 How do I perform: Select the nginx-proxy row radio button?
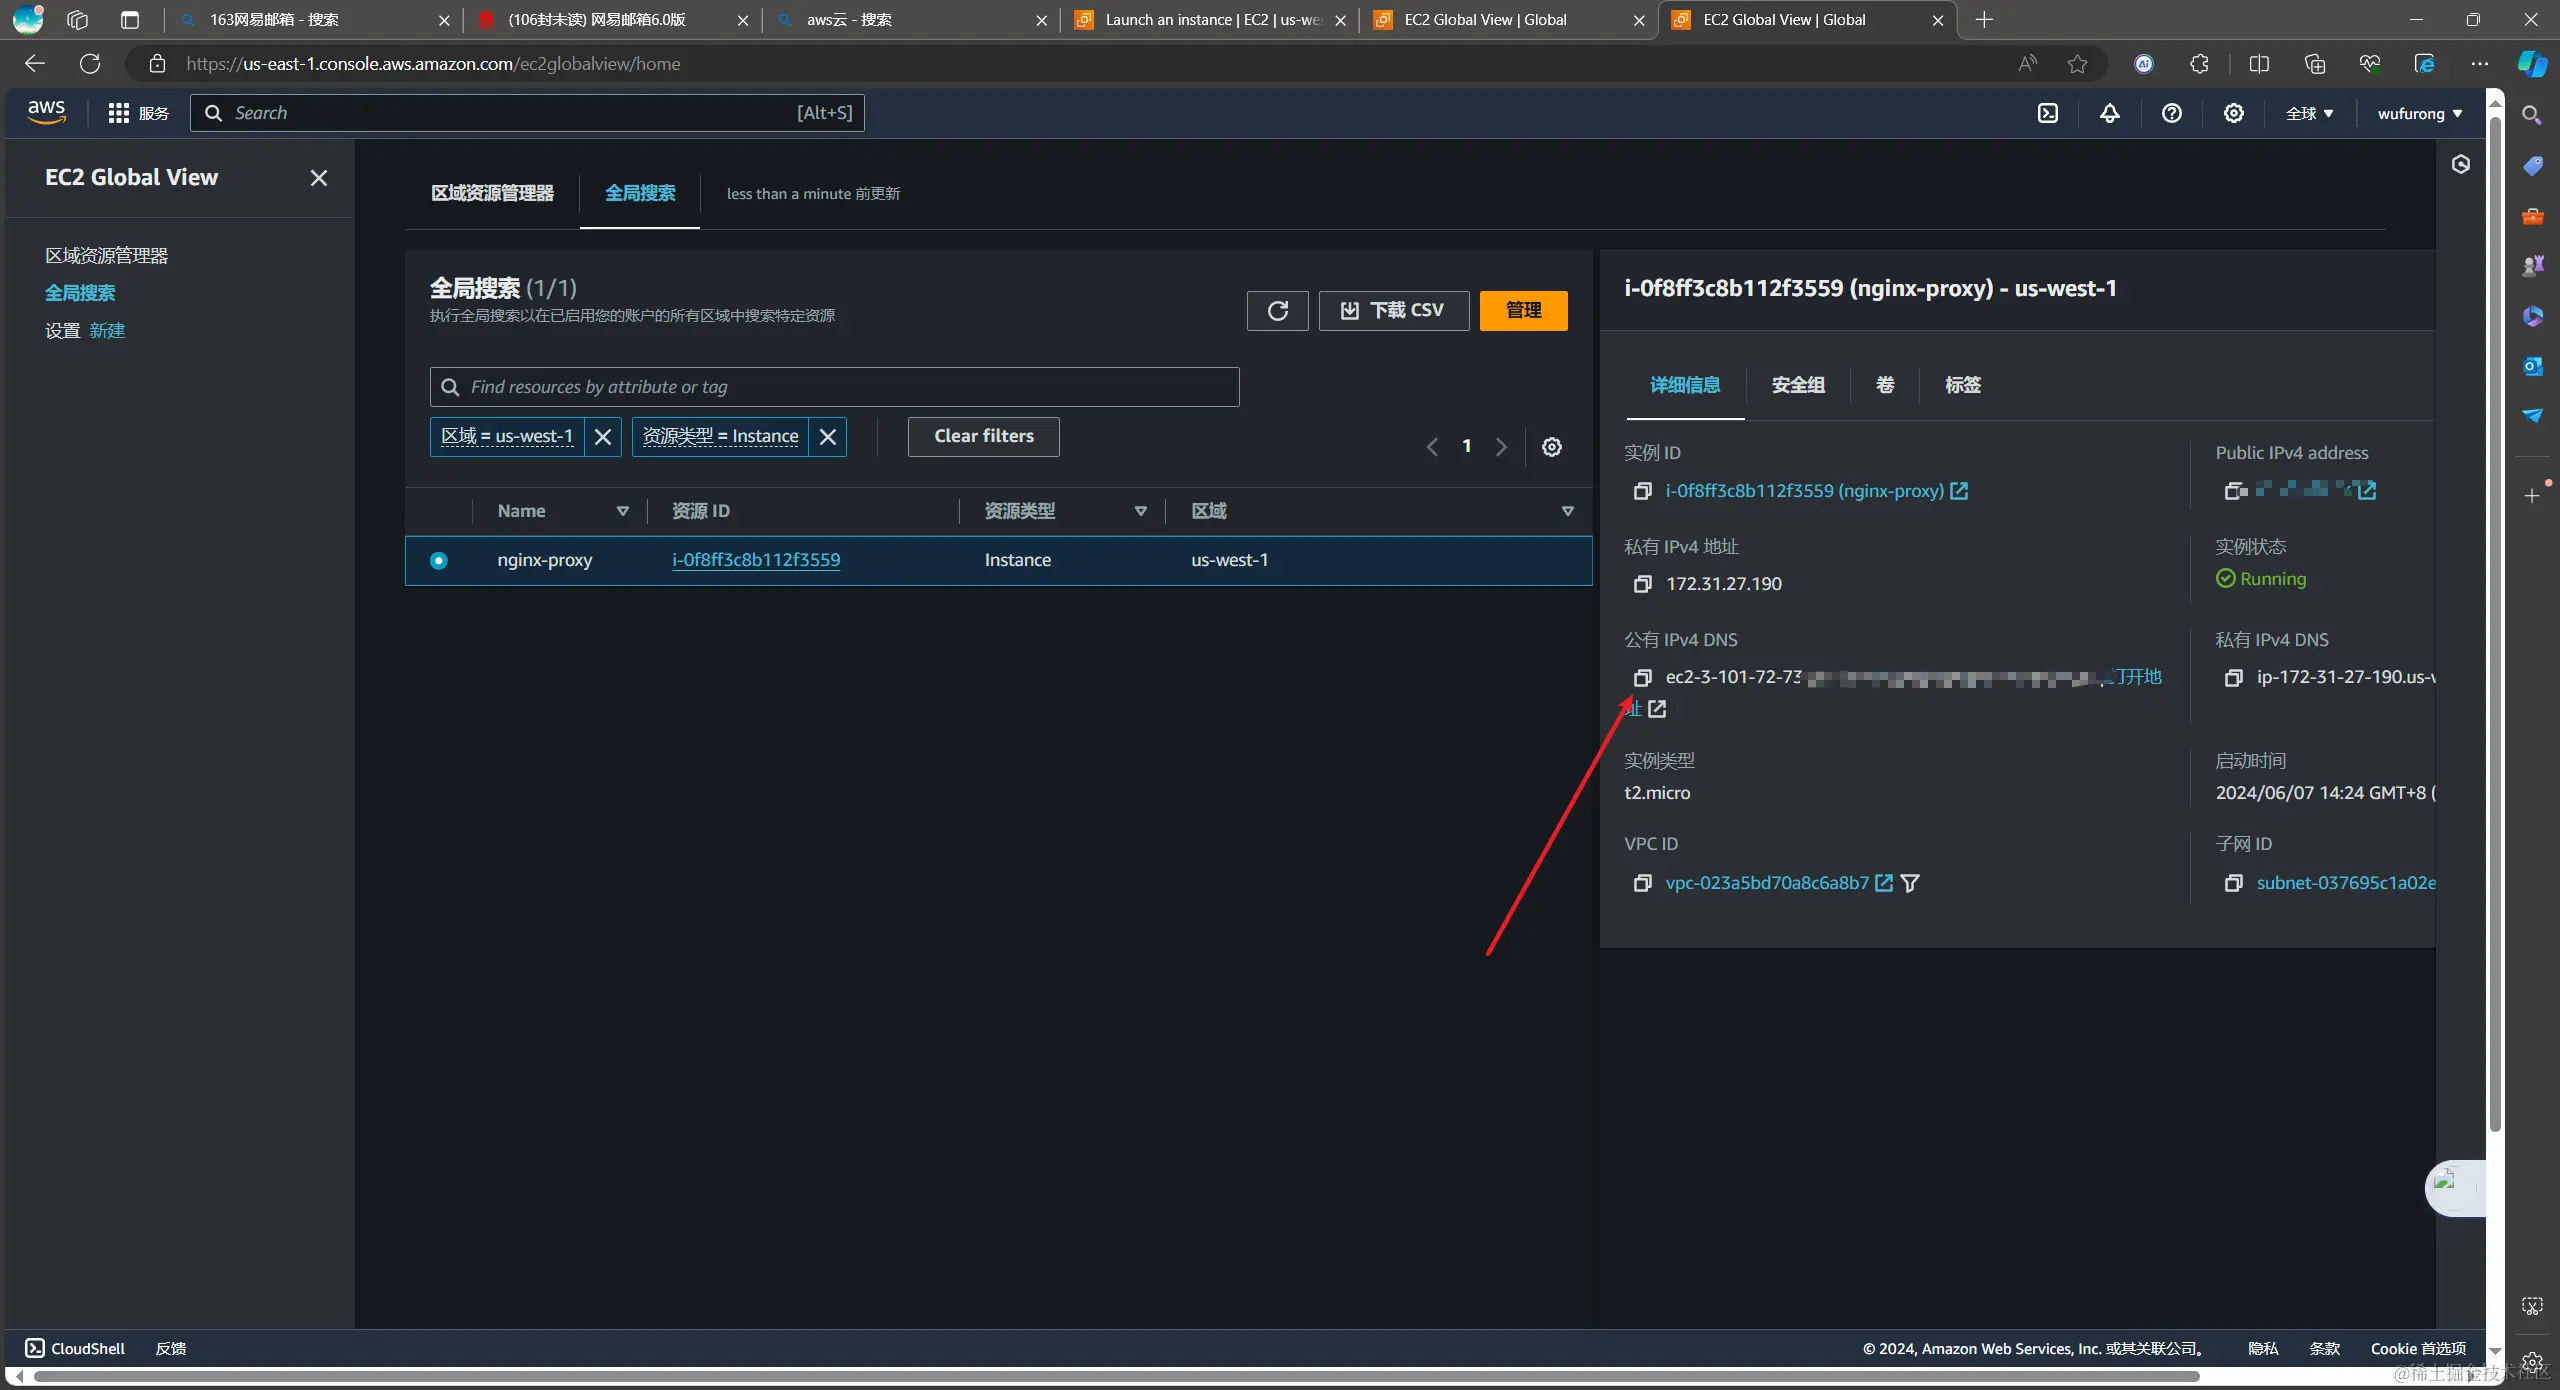click(x=439, y=561)
